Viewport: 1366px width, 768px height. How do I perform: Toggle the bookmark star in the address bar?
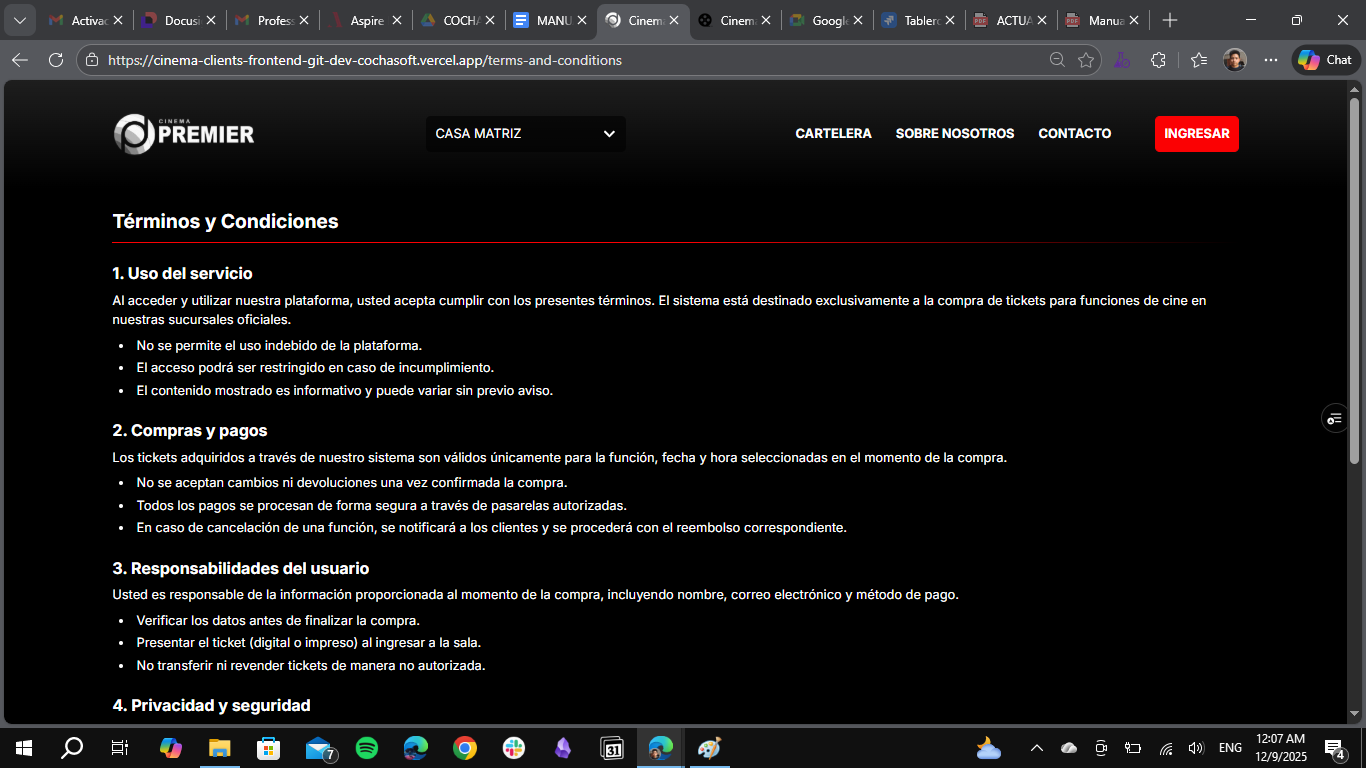click(1086, 59)
